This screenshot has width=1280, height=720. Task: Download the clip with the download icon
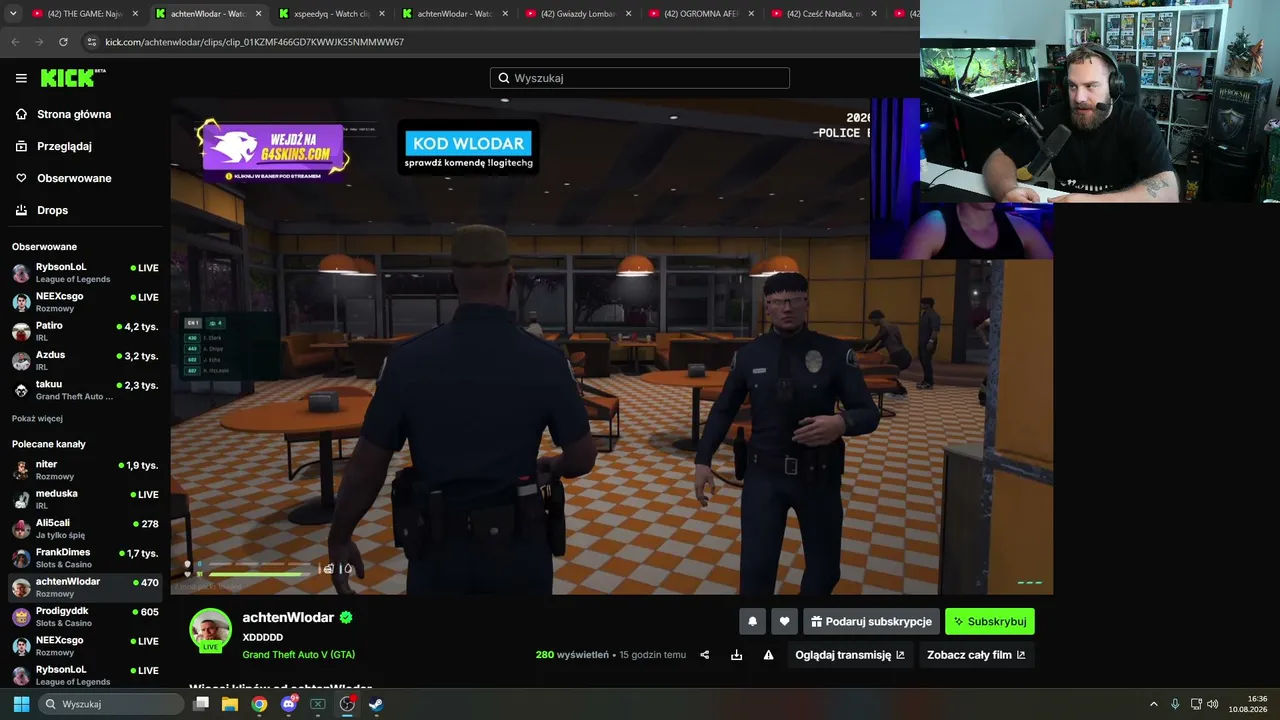(737, 655)
